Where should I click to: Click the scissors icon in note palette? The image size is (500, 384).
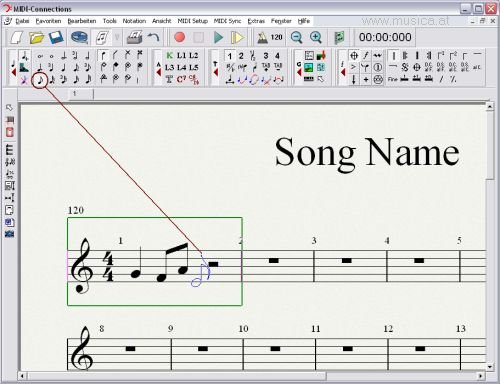24,80
